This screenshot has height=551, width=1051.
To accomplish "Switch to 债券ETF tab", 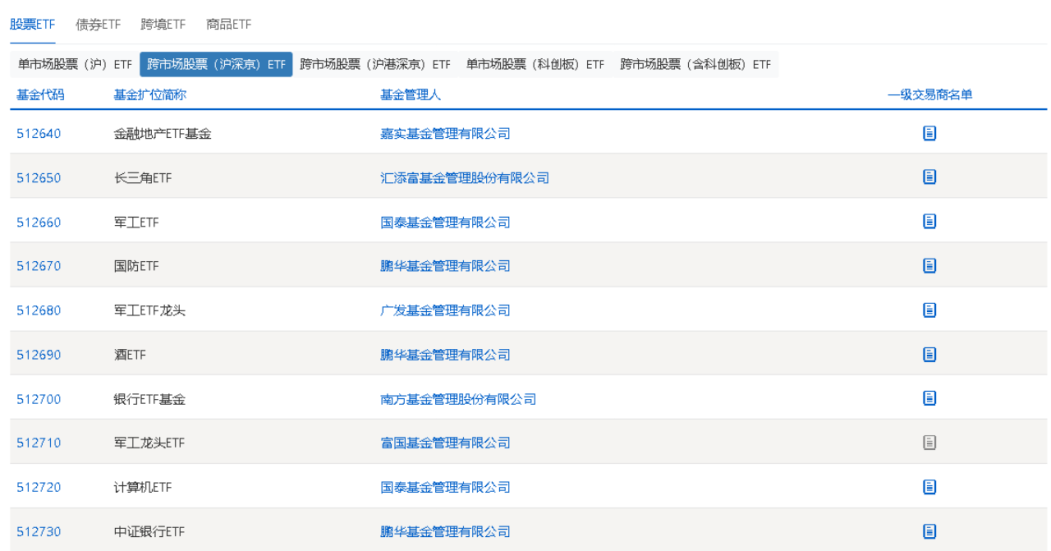I will tap(98, 24).
